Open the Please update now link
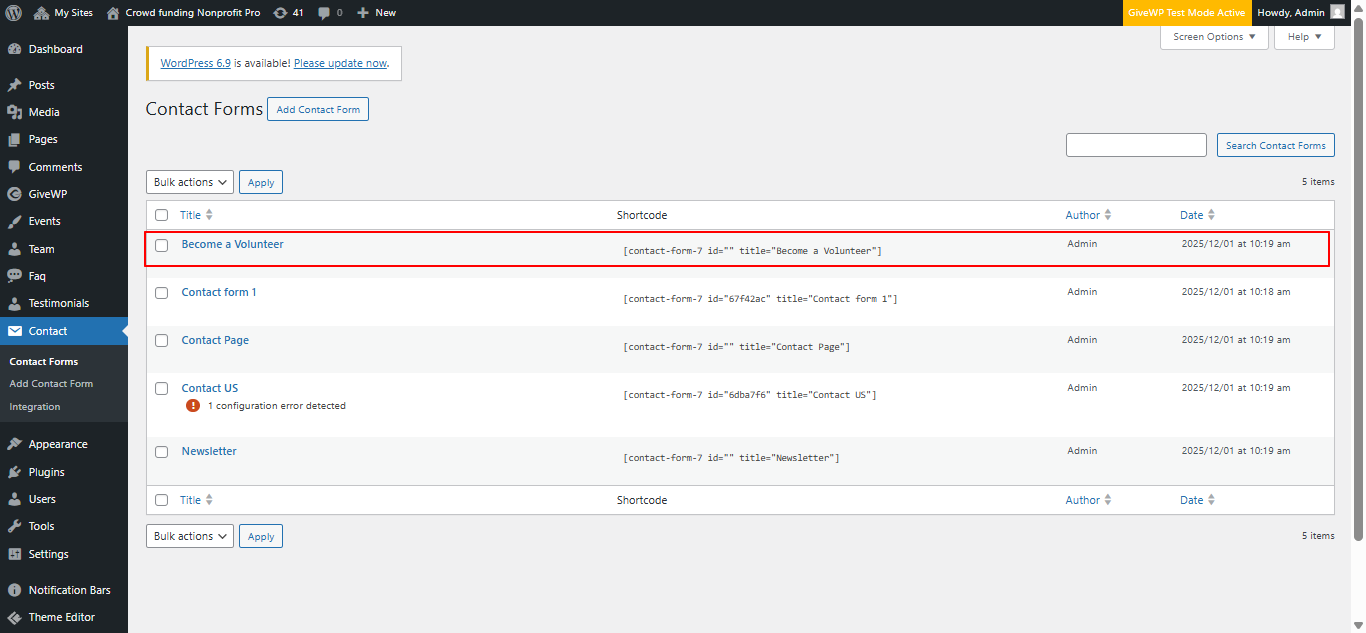 click(340, 63)
